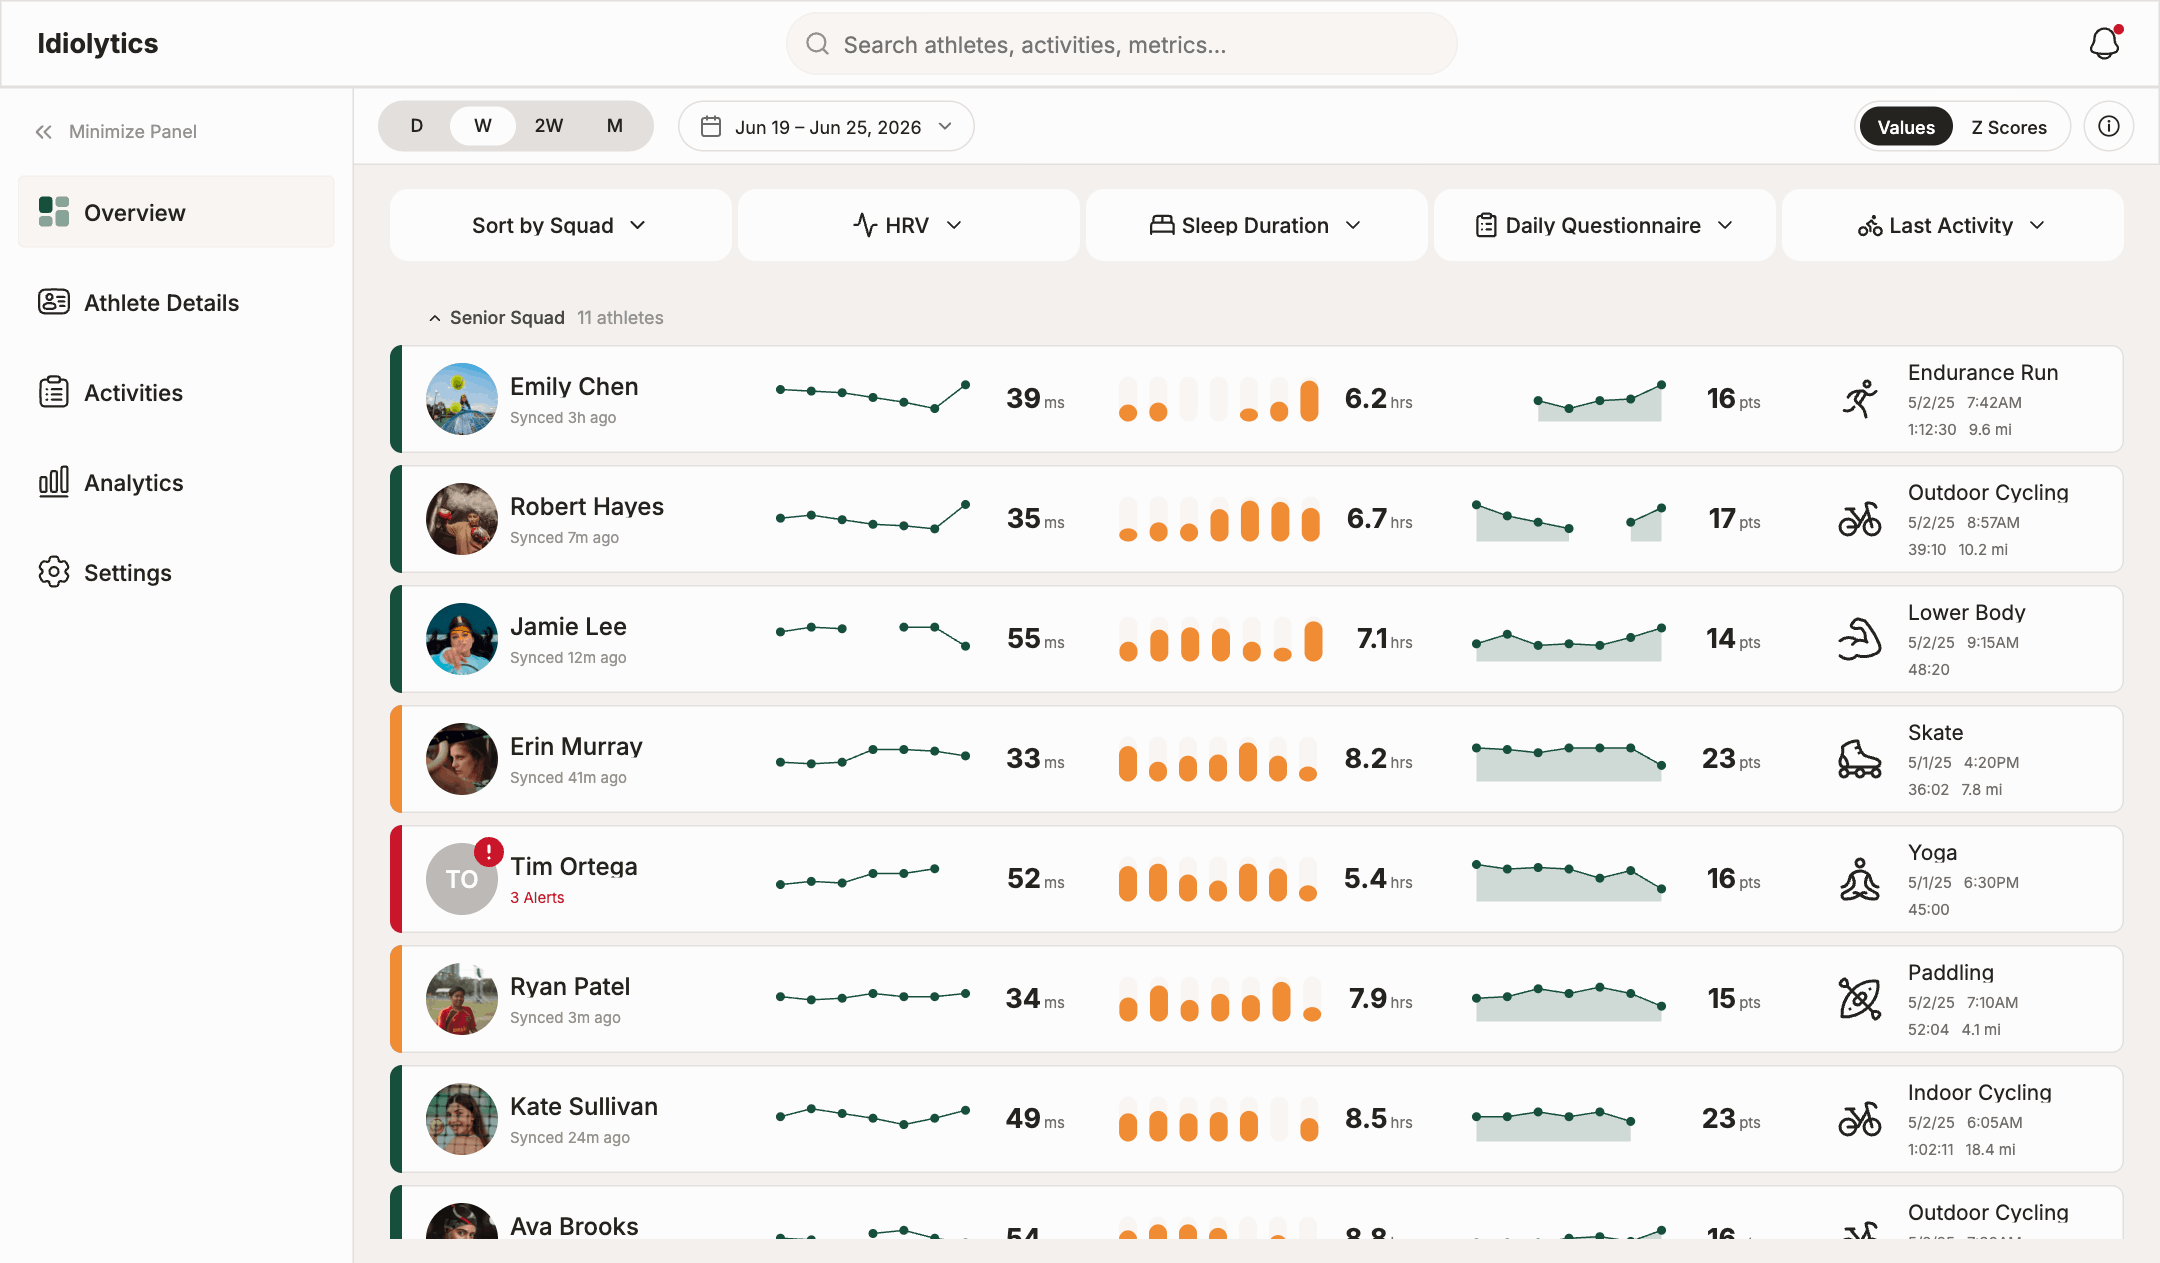This screenshot has height=1263, width=2160.
Task: Open the Jun 19 – Jun 25 date picker
Action: coord(826,127)
